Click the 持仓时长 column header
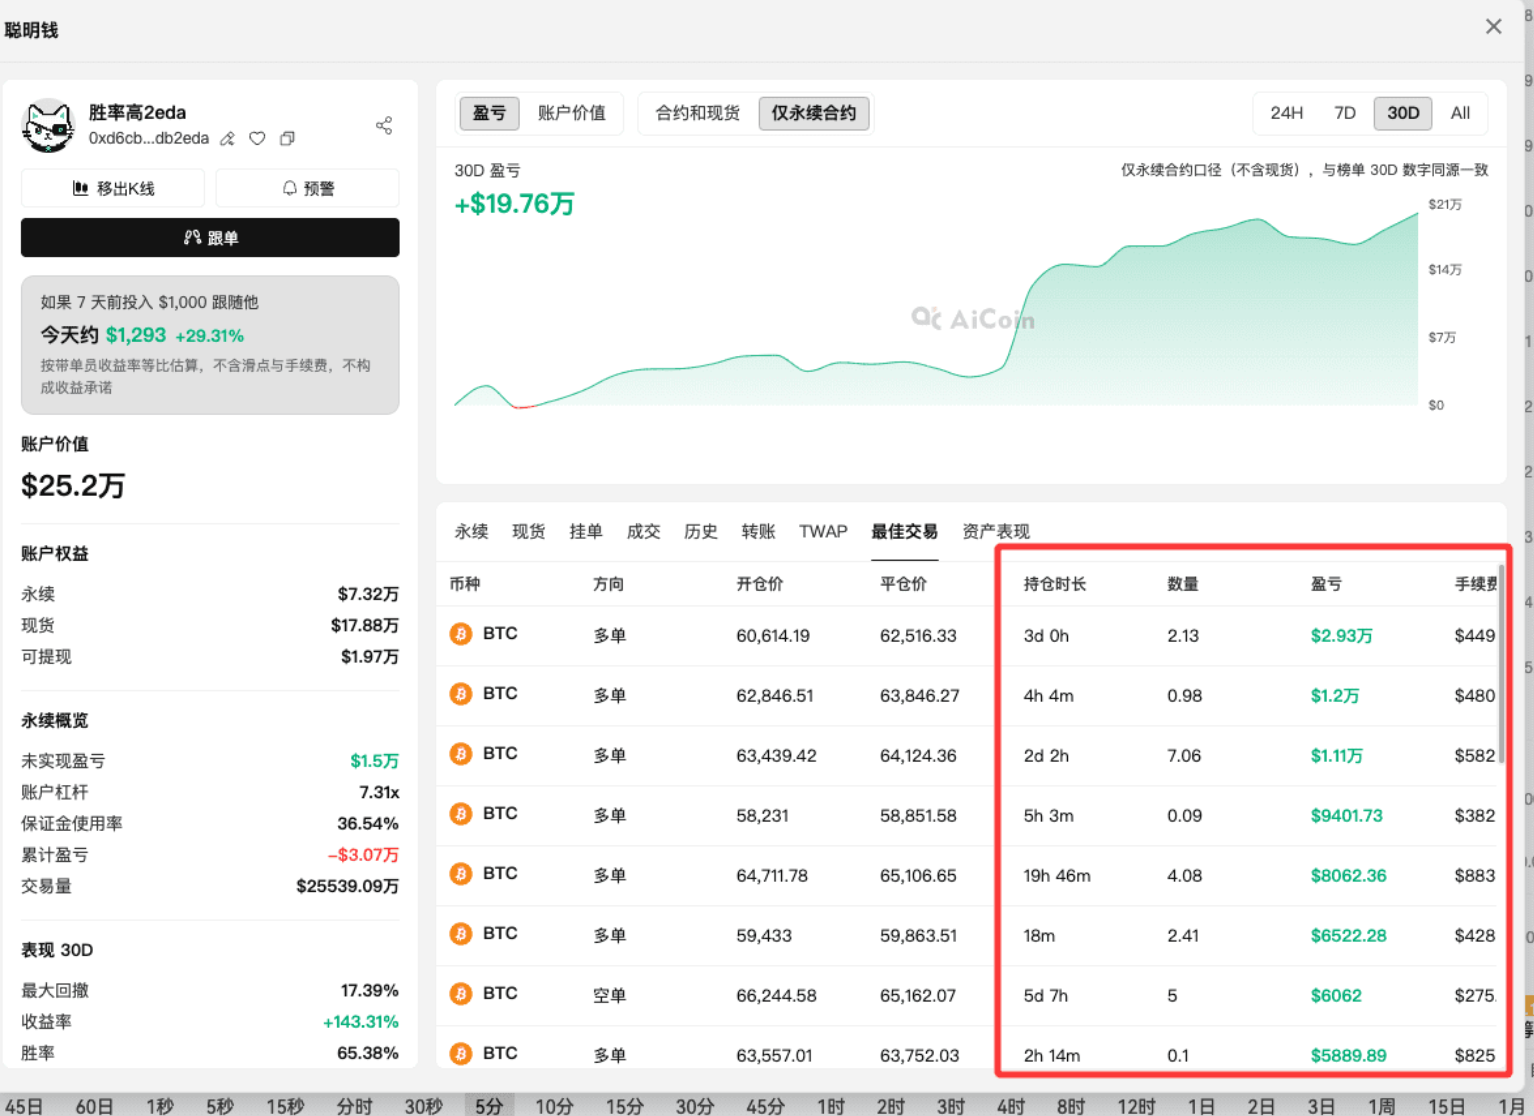Screen dimensions: 1534x1116 click(x=1054, y=584)
